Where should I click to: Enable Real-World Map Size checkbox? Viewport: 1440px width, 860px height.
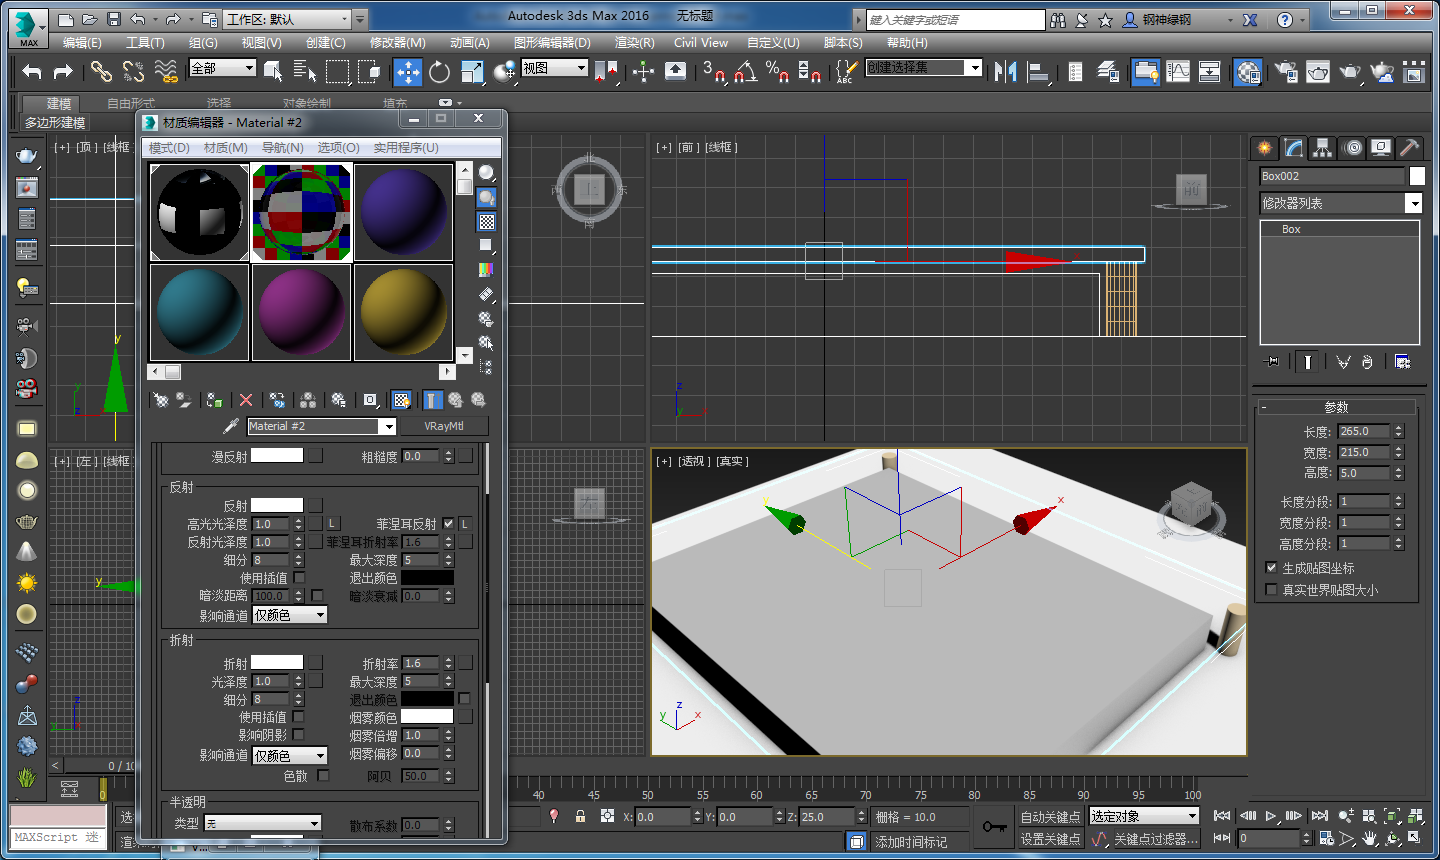click(x=1272, y=589)
